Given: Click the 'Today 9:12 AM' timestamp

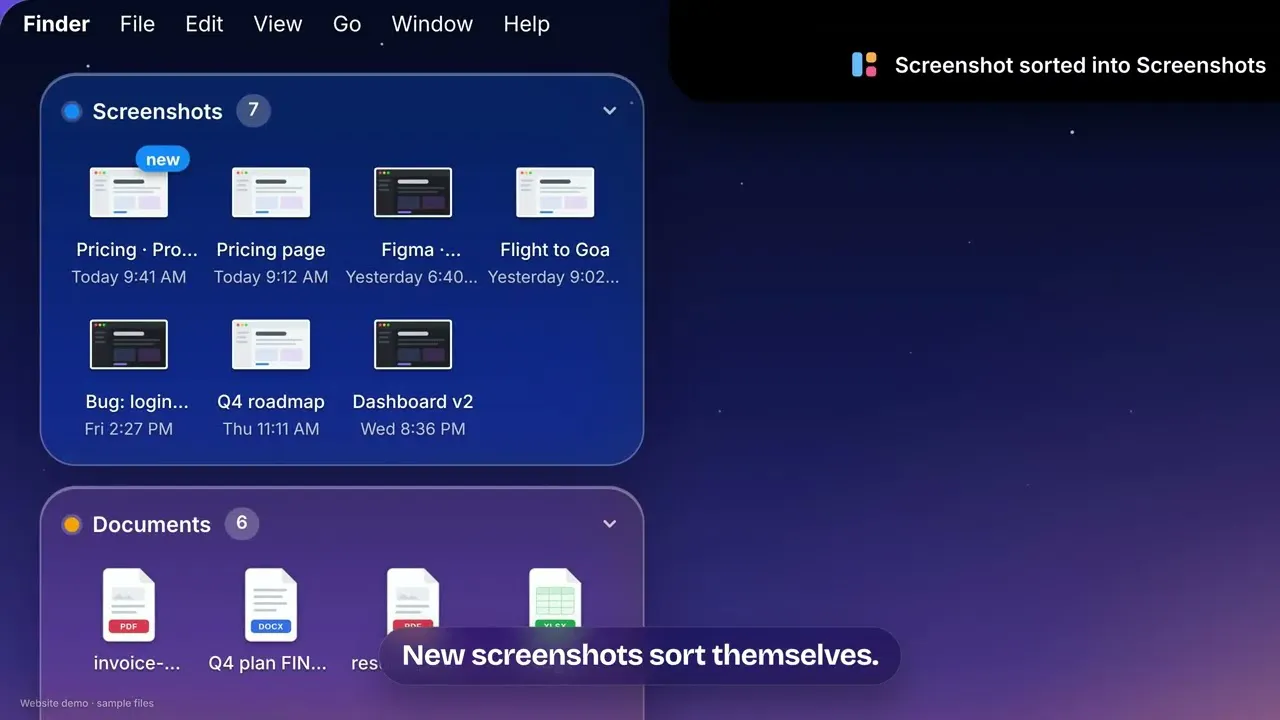Looking at the screenshot, I should [x=271, y=277].
